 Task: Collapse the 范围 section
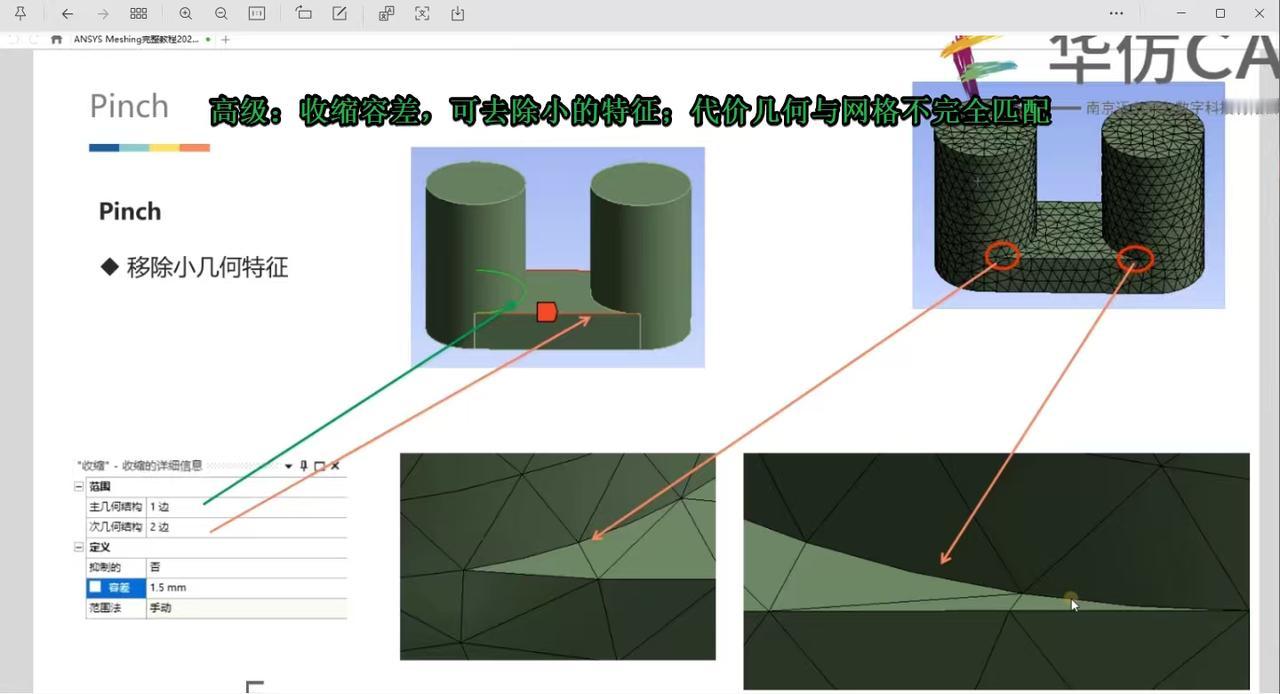[79, 486]
